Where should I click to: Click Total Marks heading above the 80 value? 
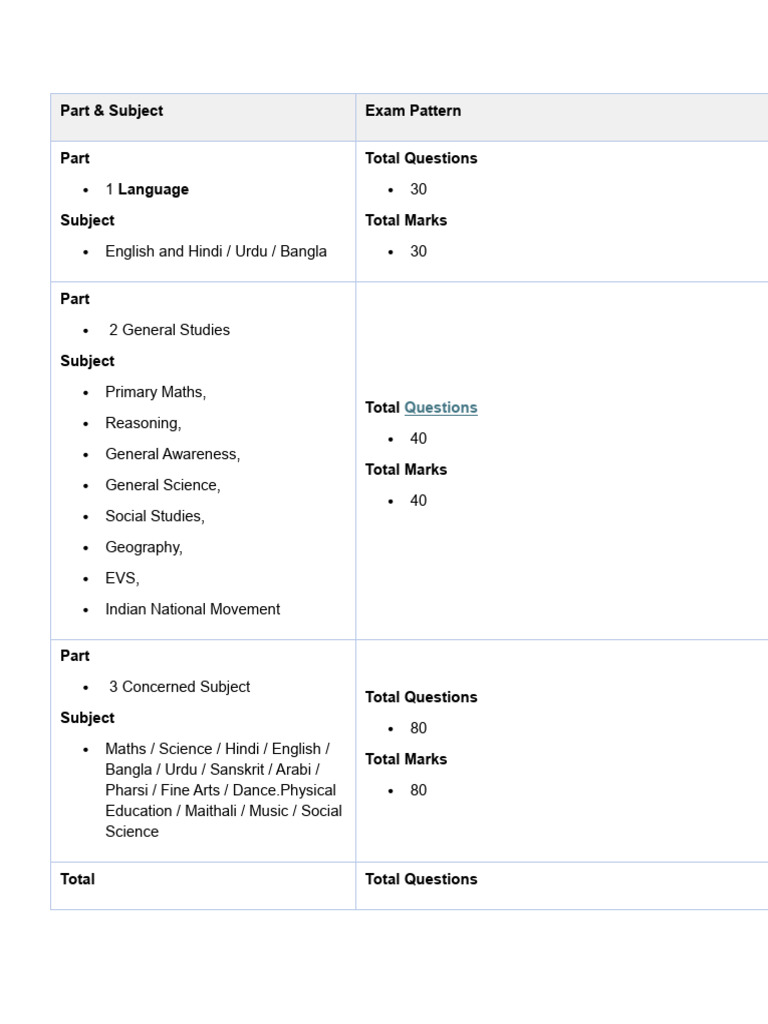point(406,759)
